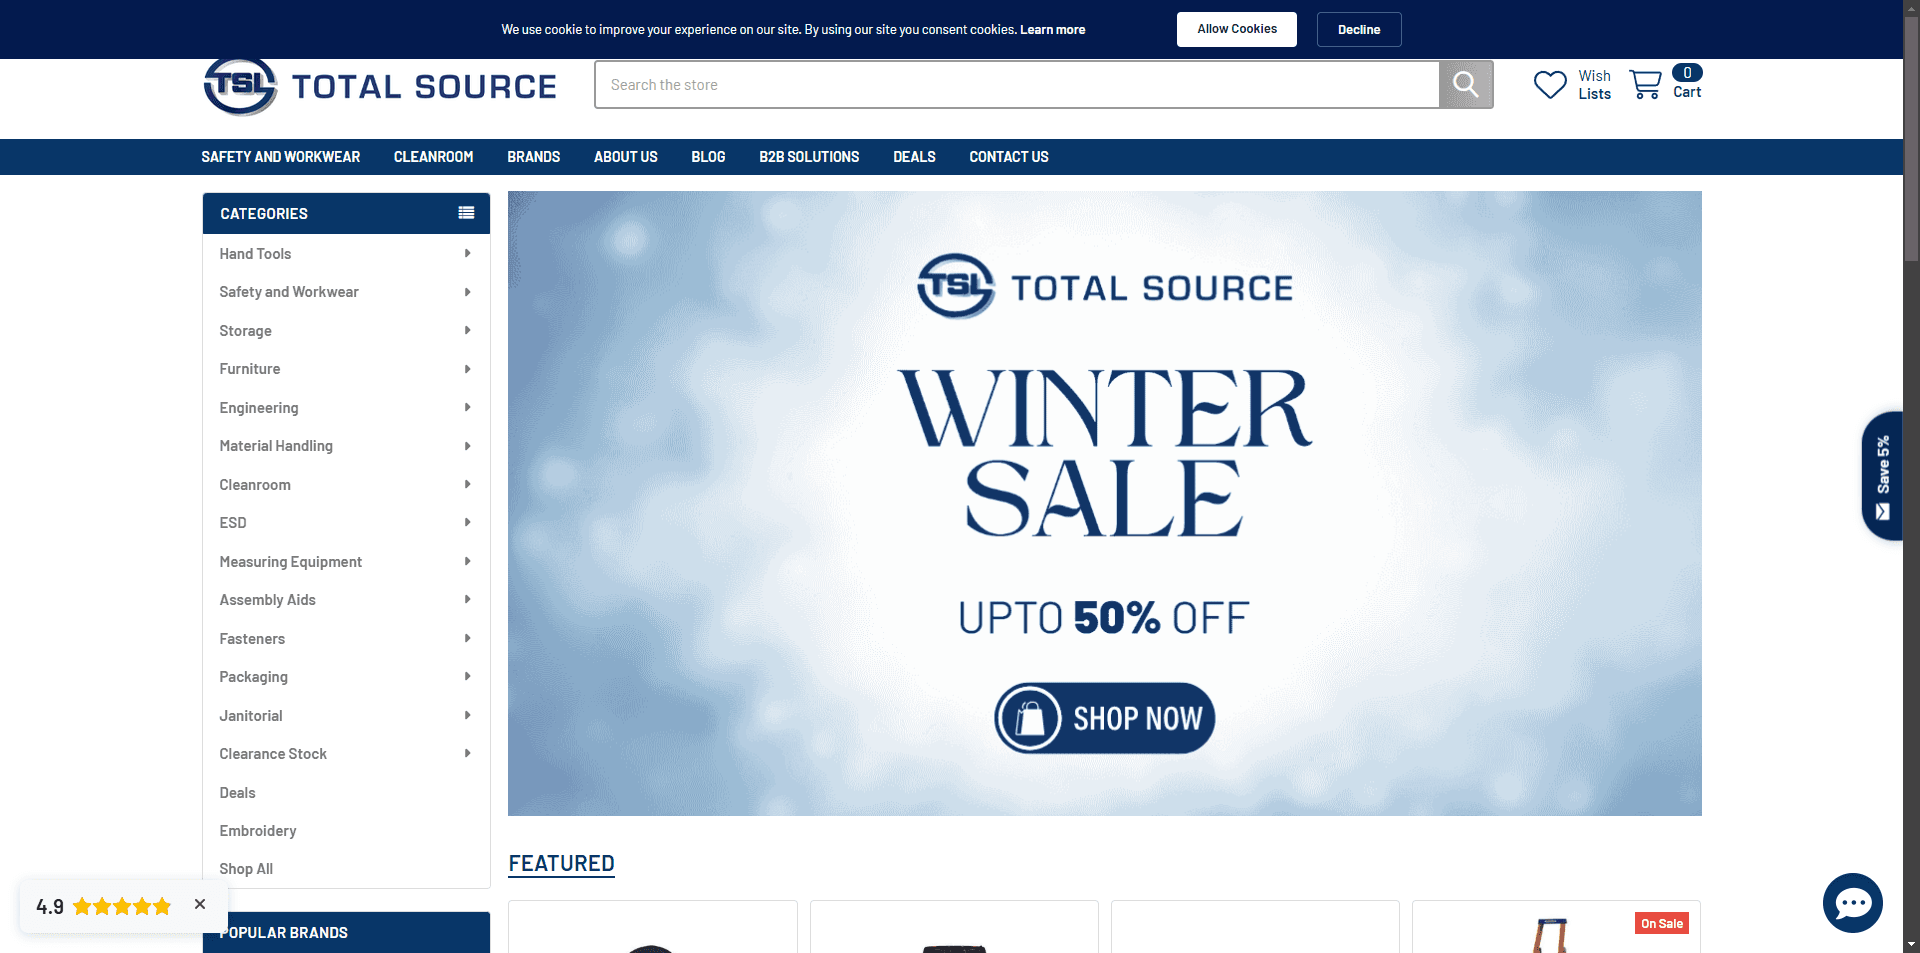The height and width of the screenshot is (953, 1920).
Task: Select ESD category link
Action: click(x=233, y=523)
